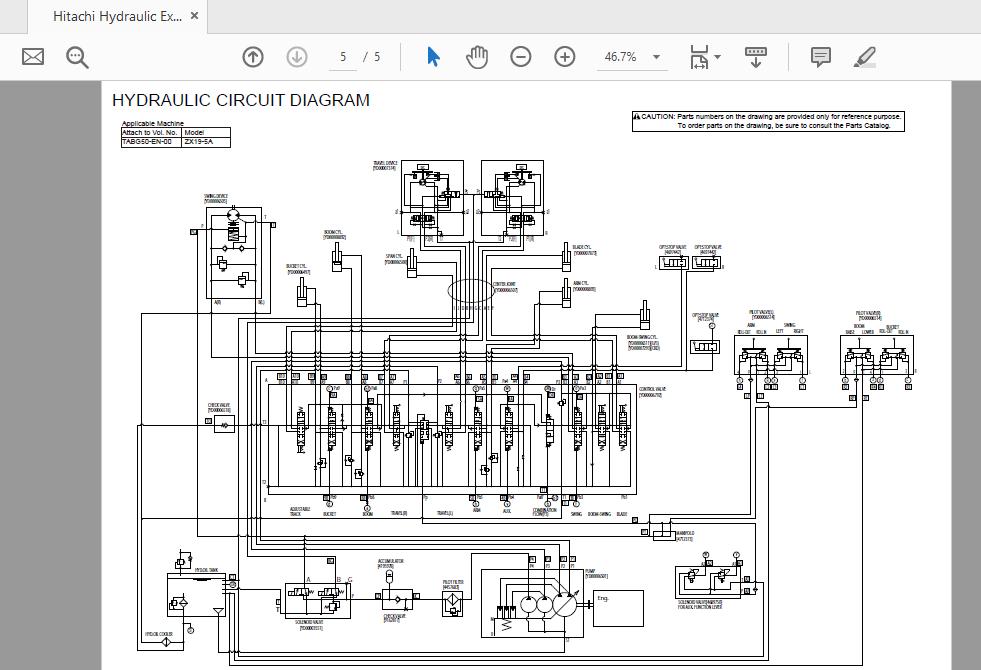Activate the selection arrow tool
The width and height of the screenshot is (981, 670).
click(x=432, y=57)
